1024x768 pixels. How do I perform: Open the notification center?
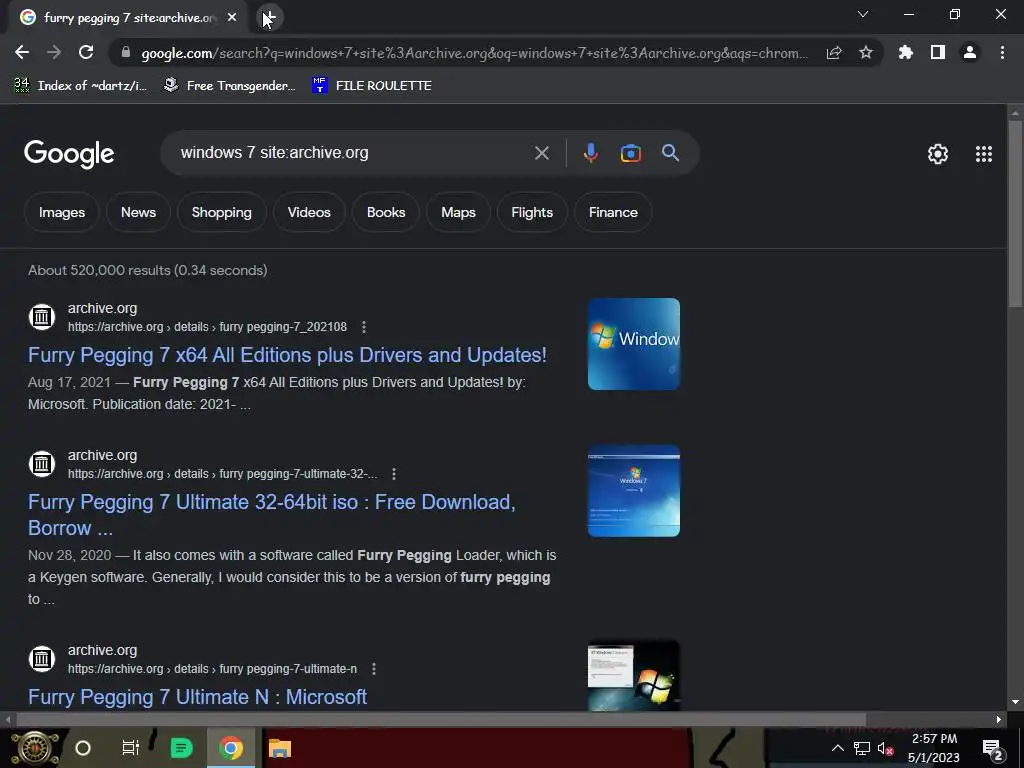[992, 748]
